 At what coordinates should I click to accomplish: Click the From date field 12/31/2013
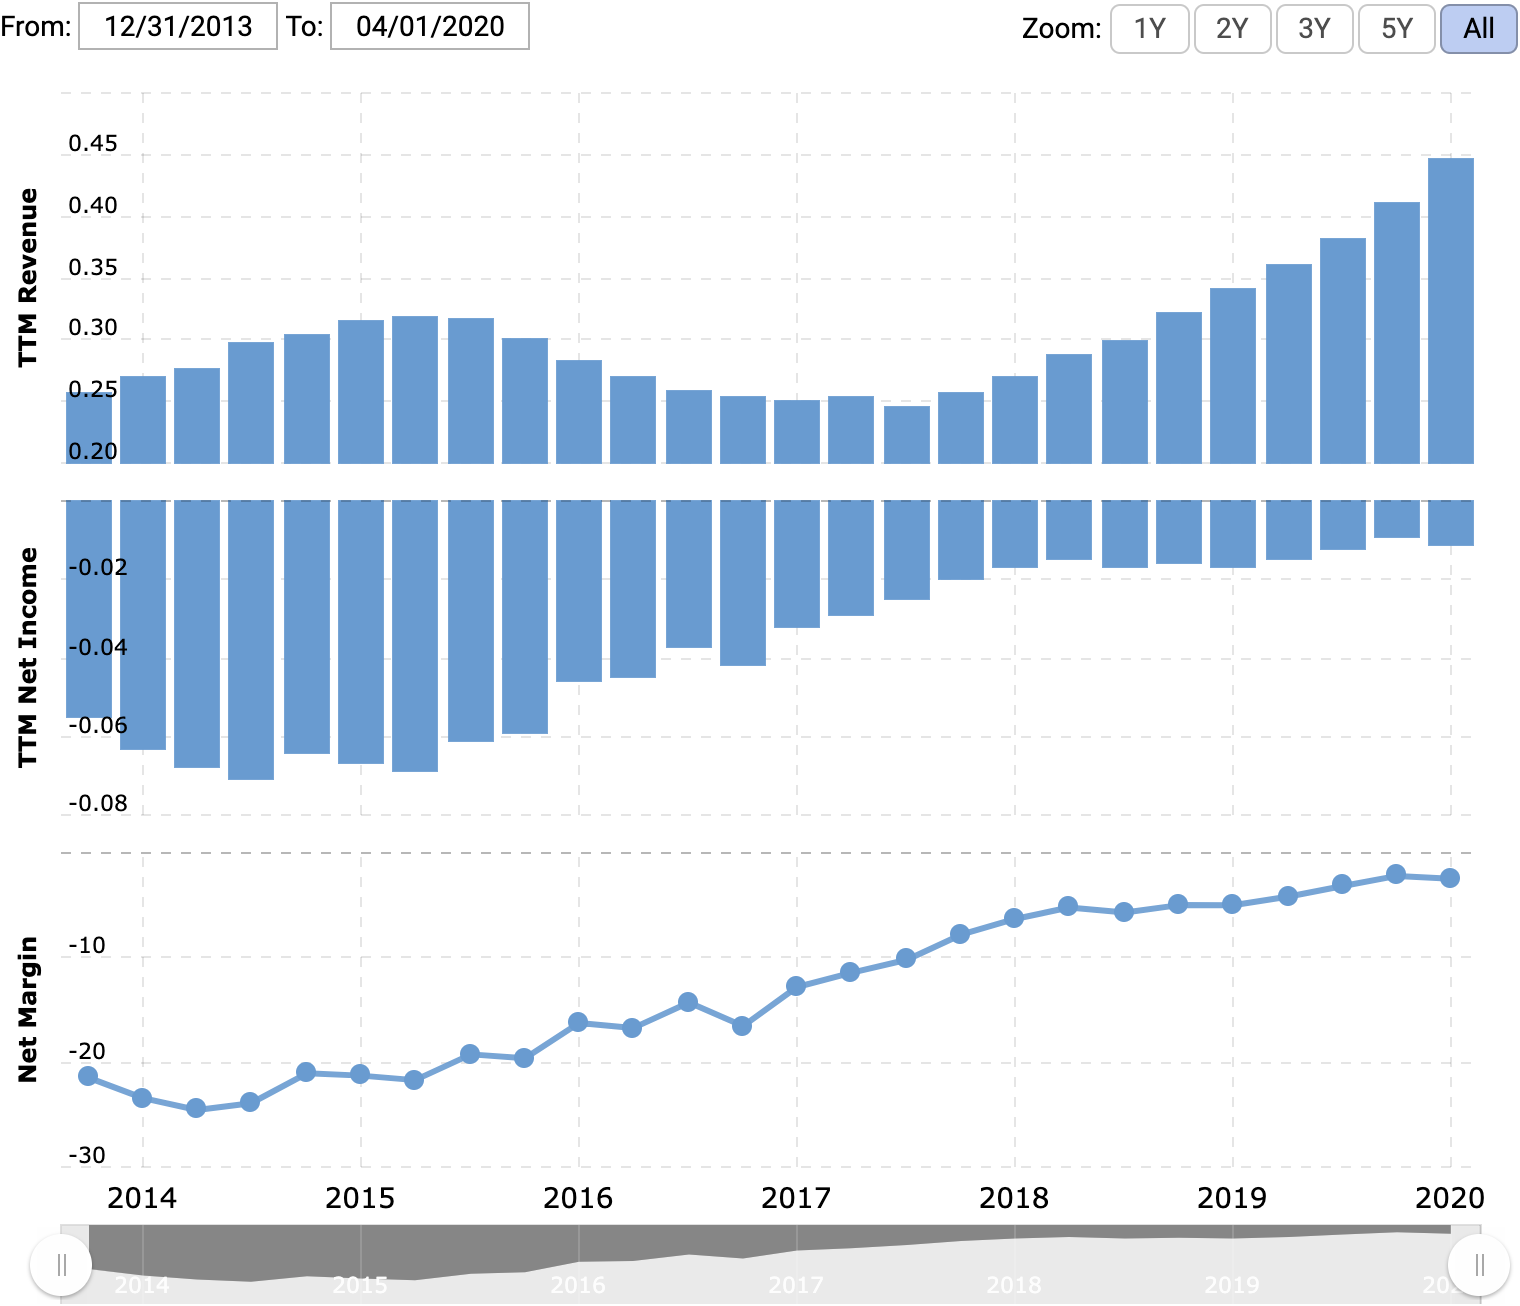click(x=178, y=26)
